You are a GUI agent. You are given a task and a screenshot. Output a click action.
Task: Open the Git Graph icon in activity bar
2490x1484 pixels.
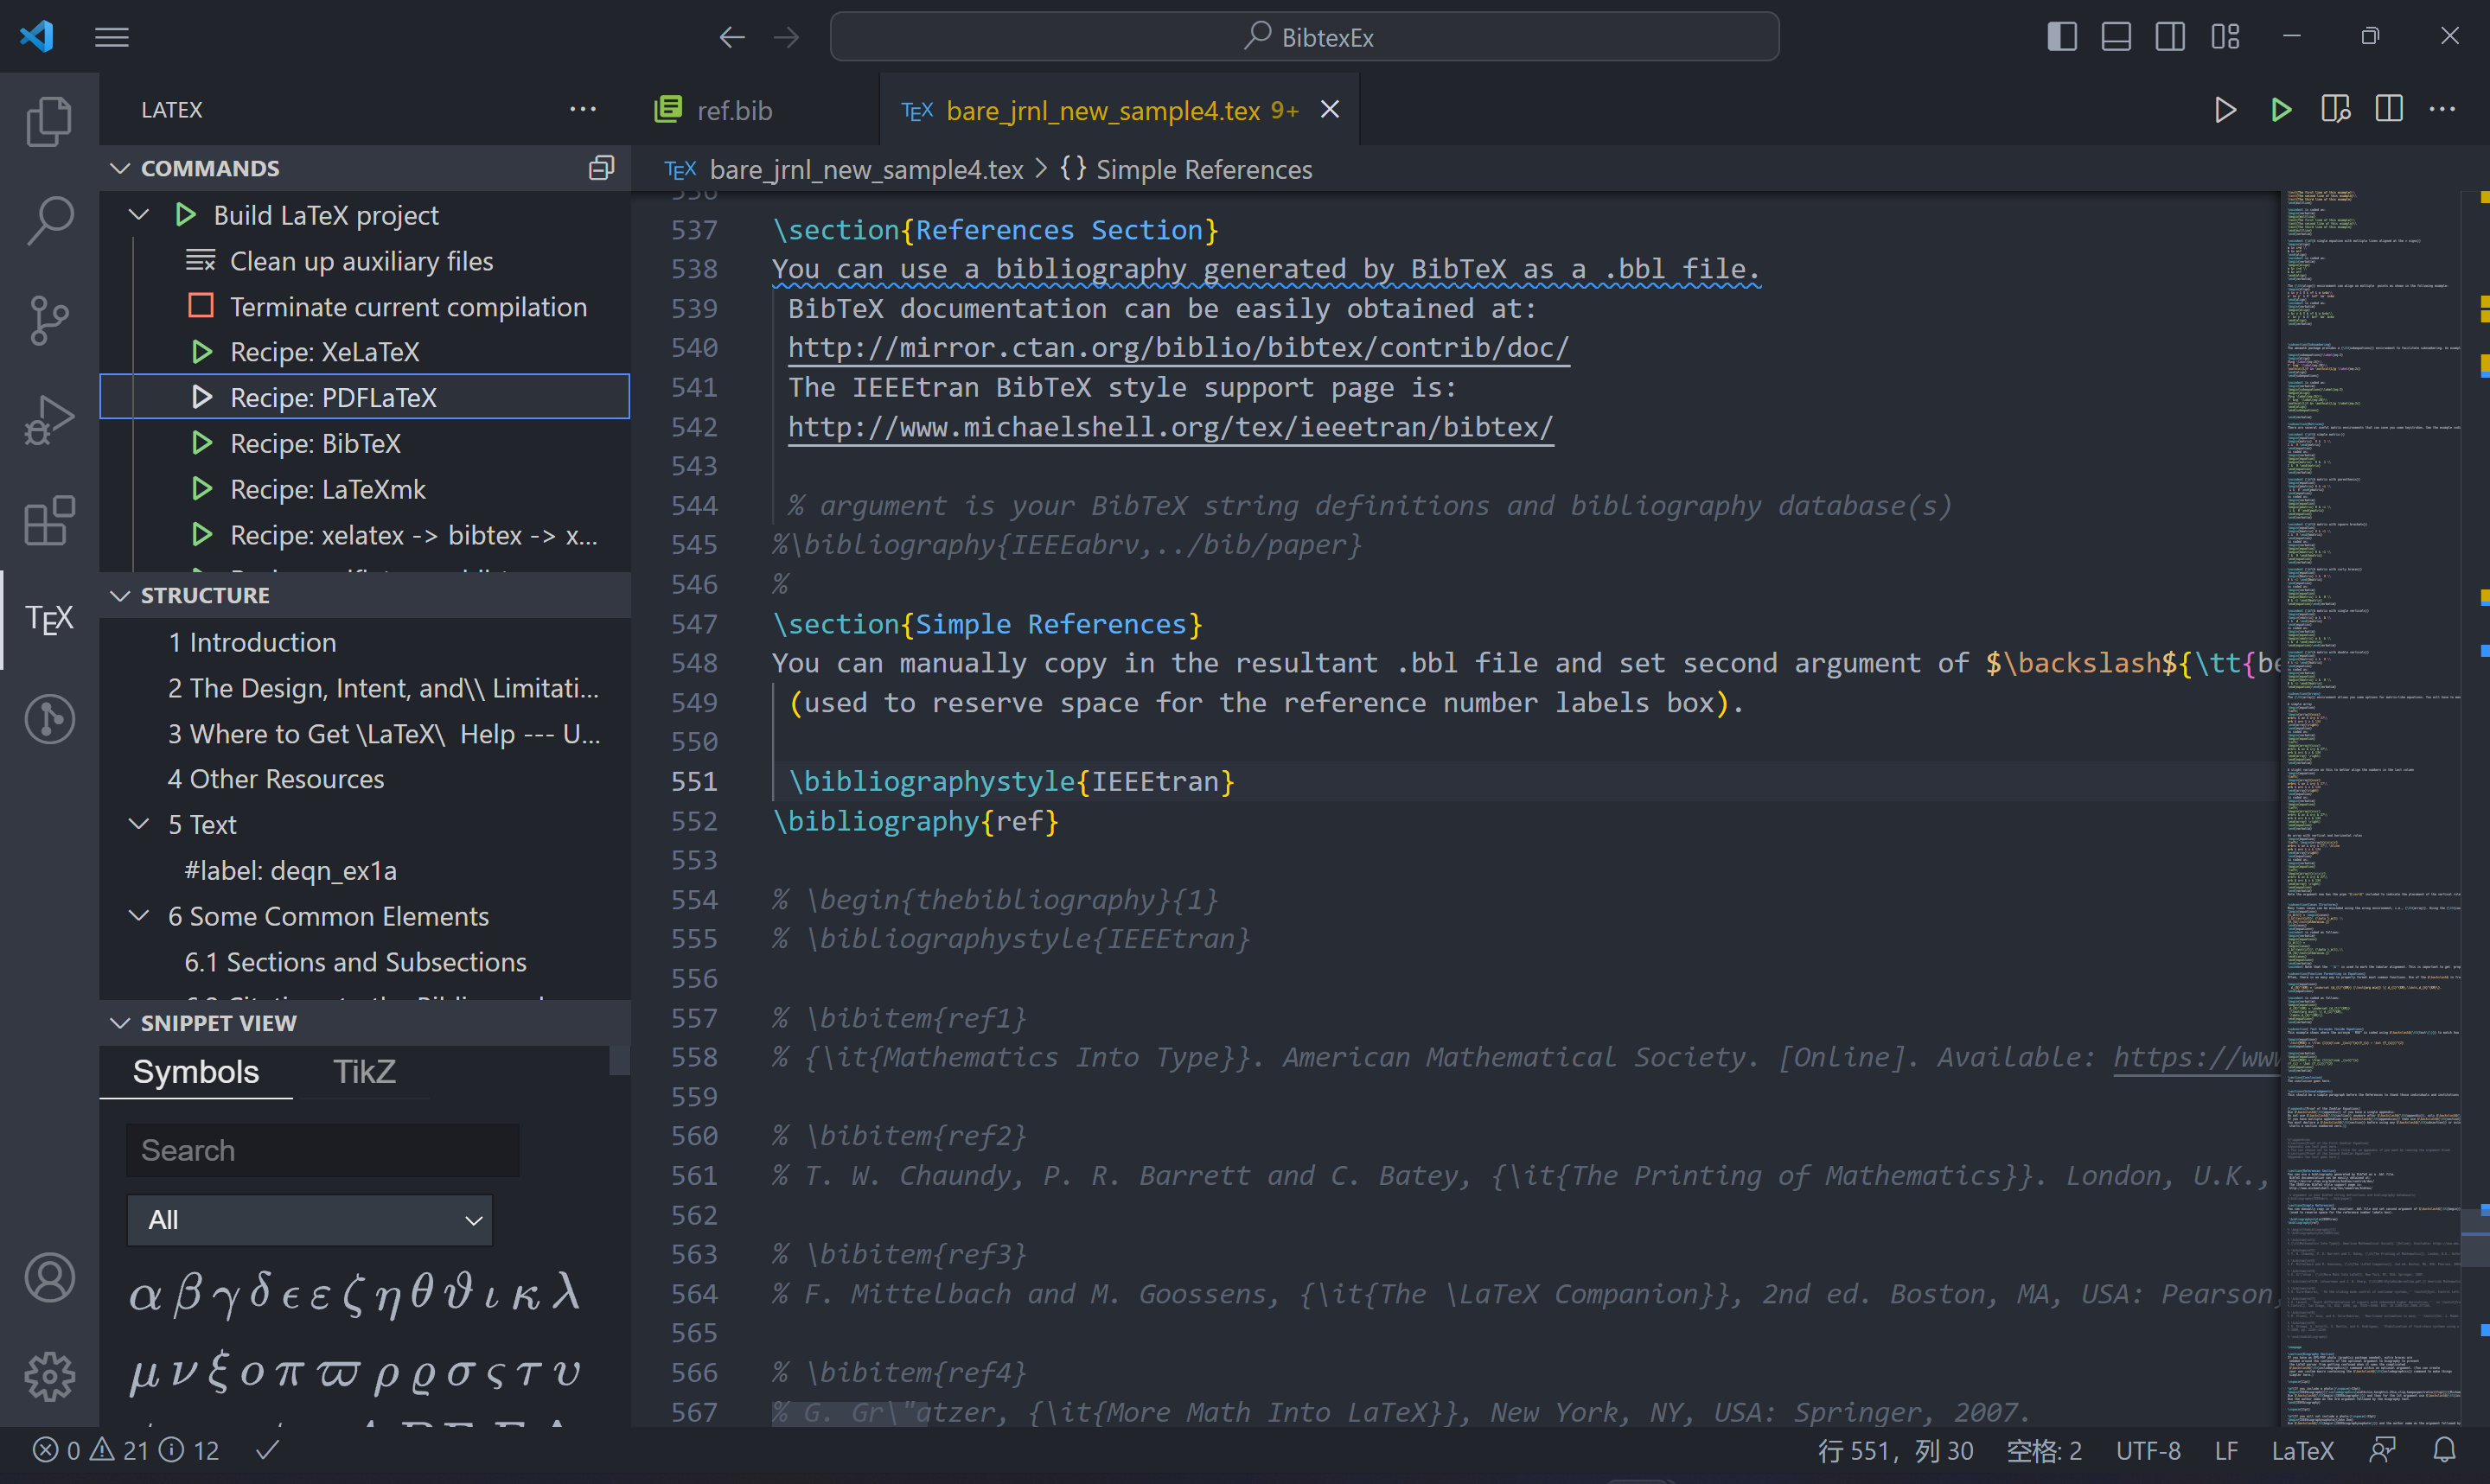pyautogui.click(x=49, y=719)
